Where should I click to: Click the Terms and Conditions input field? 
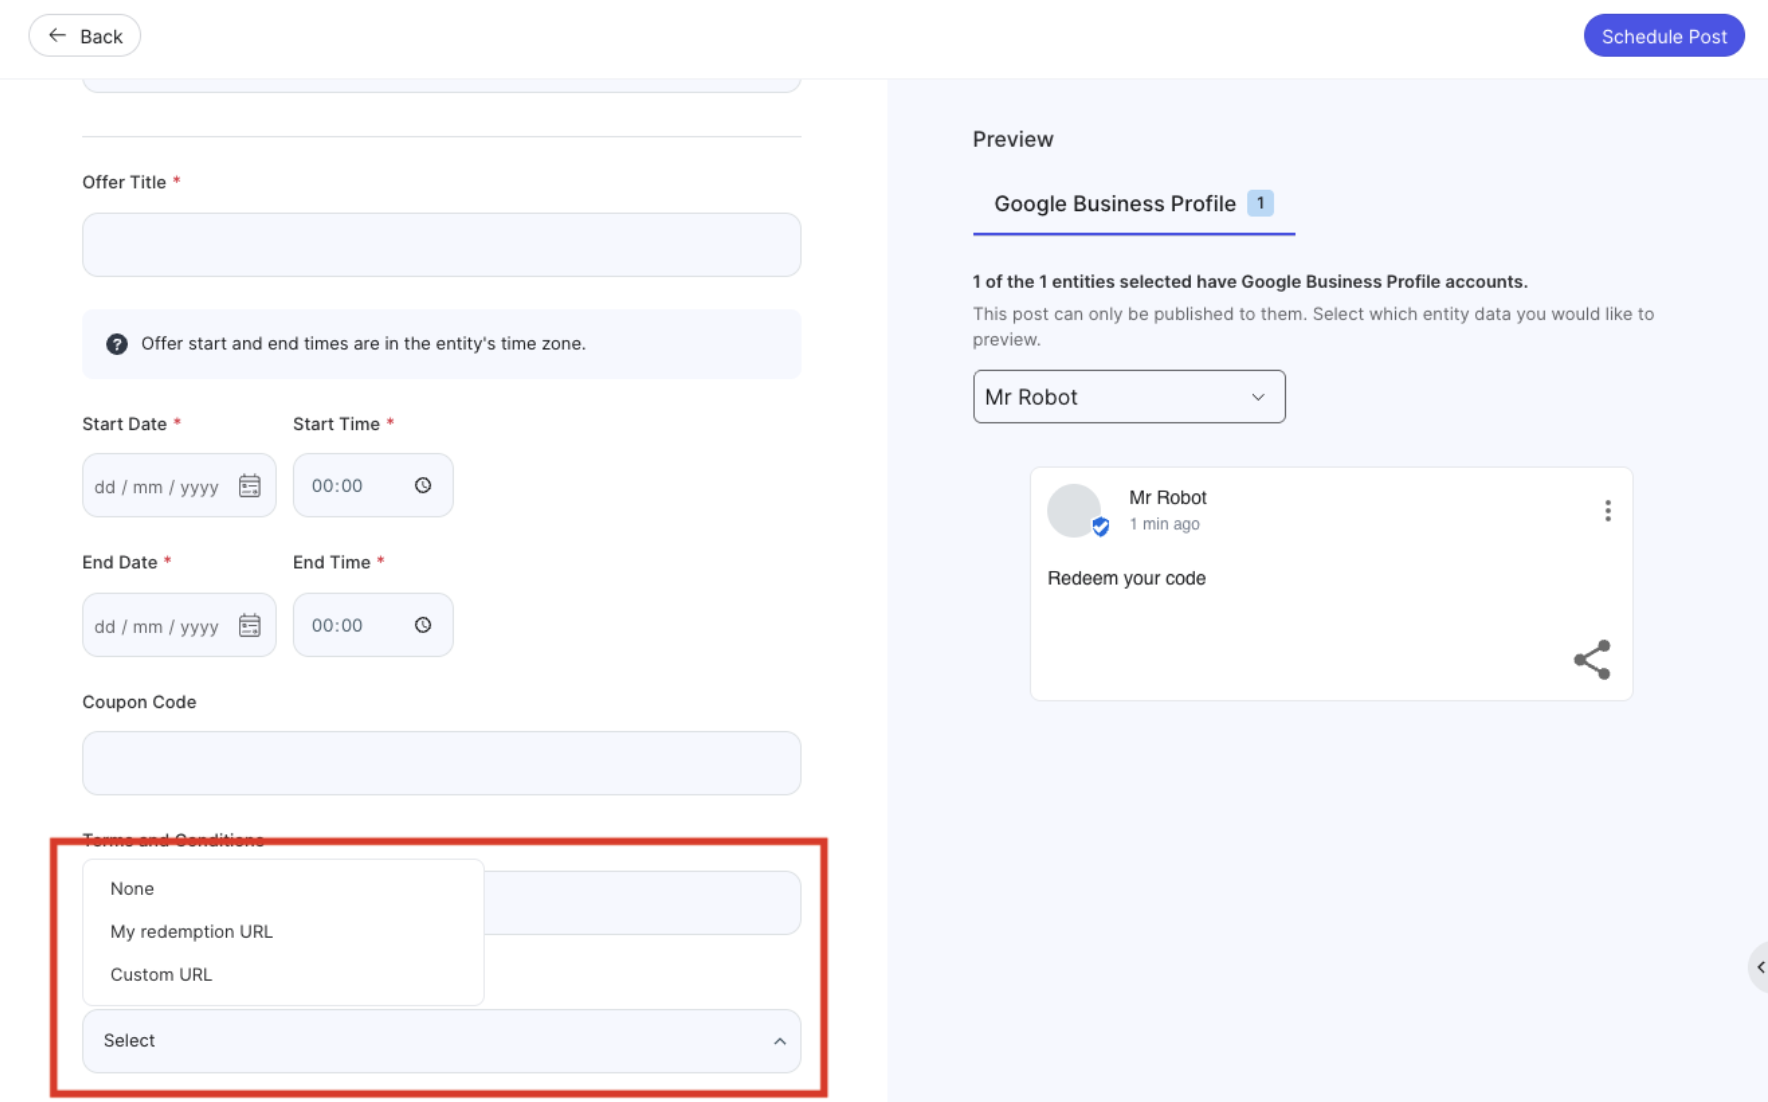[642, 903]
